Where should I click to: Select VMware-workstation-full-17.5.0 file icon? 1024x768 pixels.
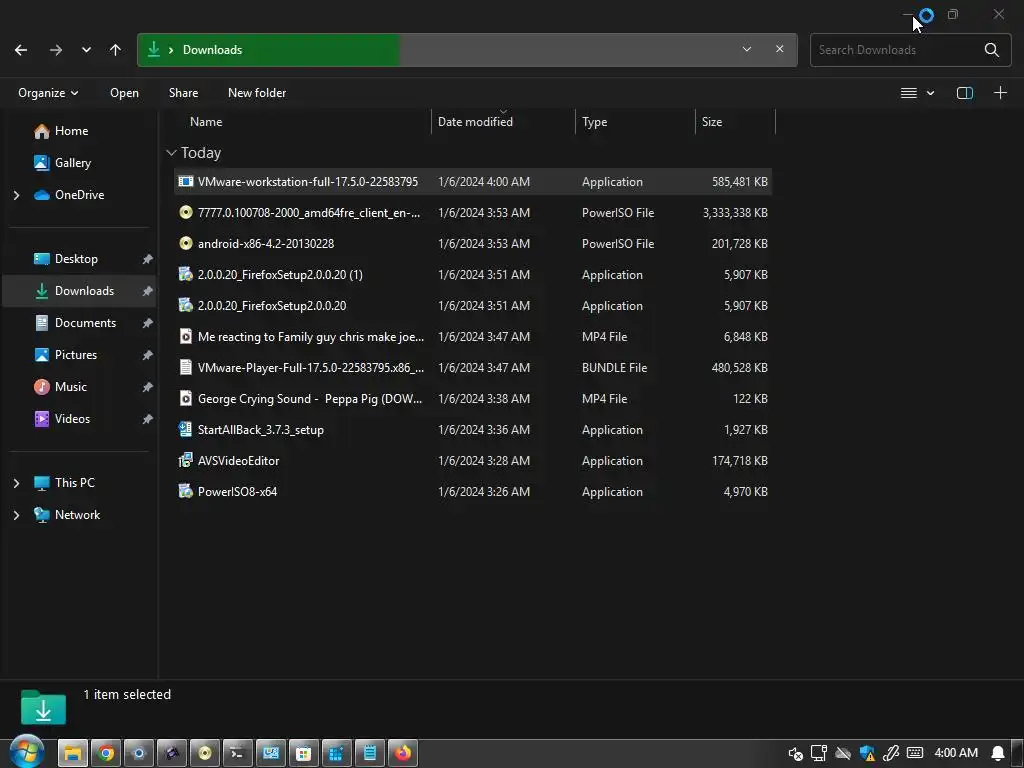tap(185, 182)
